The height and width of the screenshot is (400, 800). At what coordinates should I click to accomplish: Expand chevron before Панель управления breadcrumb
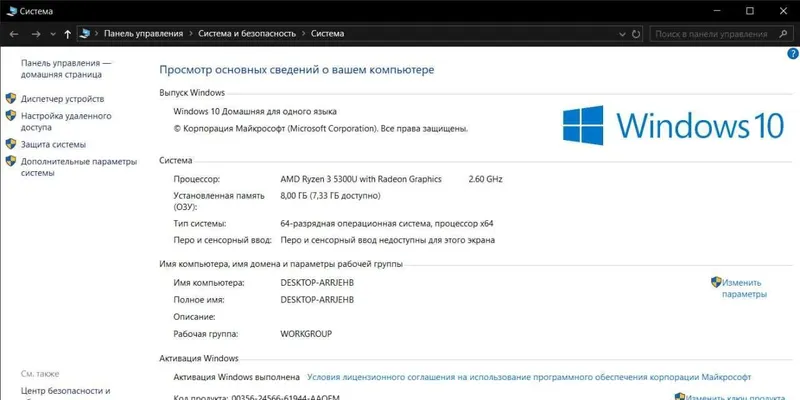click(96, 34)
